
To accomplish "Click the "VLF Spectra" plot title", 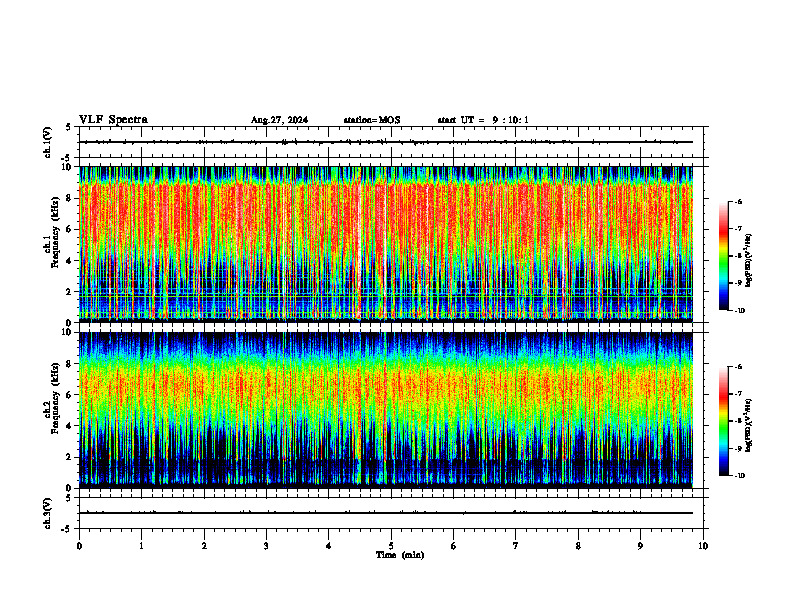I will point(113,120).
